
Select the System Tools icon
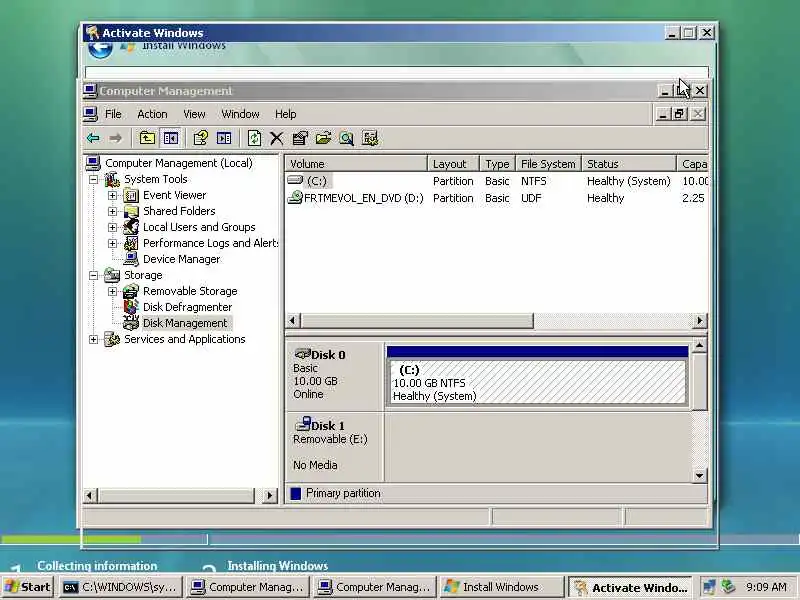tap(112, 179)
